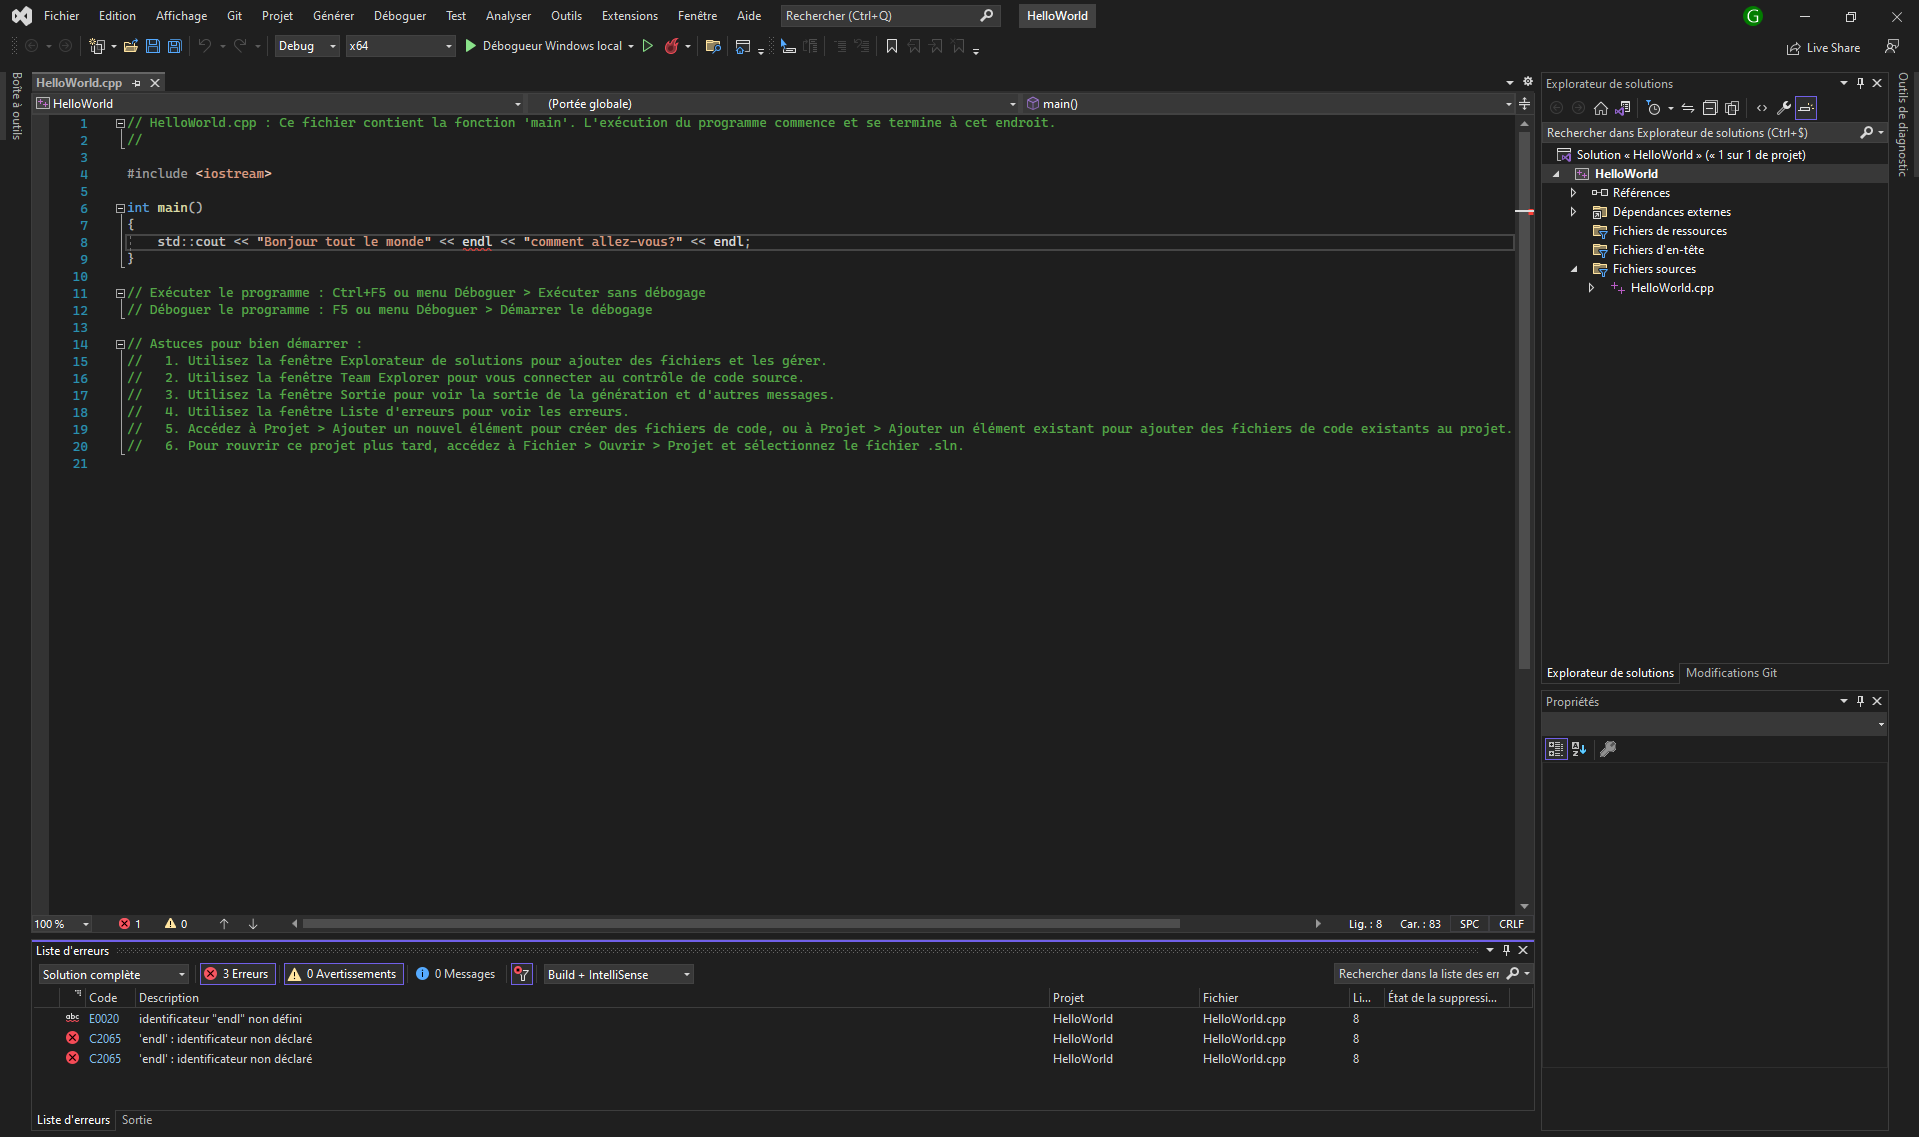Toggle the 0 Avertissements filter
This screenshot has height=1137, width=1919.
click(343, 974)
